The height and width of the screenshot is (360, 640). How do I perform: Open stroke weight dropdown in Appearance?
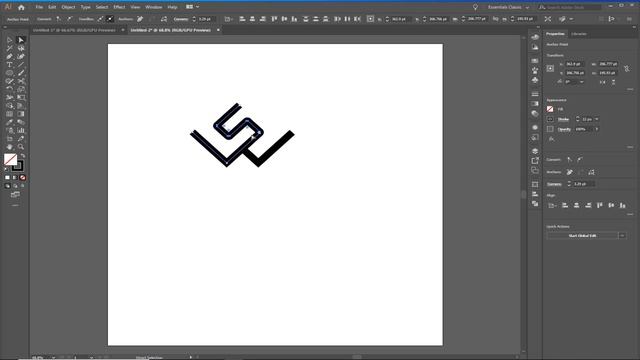(597, 119)
